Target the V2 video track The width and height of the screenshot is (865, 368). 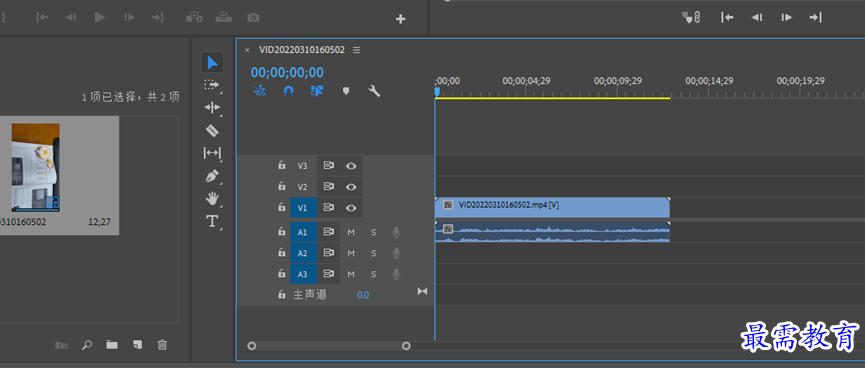tap(302, 186)
